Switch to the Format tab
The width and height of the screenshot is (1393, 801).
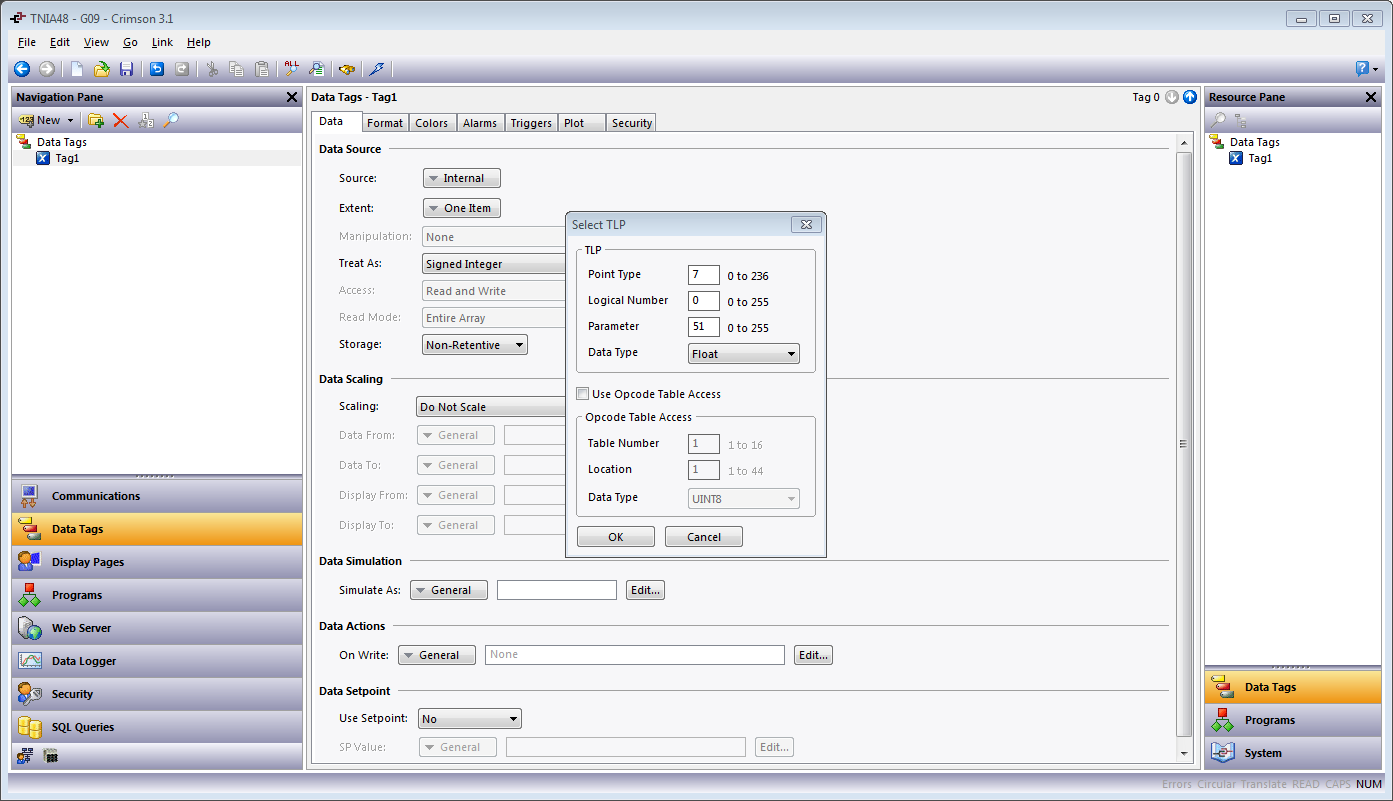(x=385, y=123)
